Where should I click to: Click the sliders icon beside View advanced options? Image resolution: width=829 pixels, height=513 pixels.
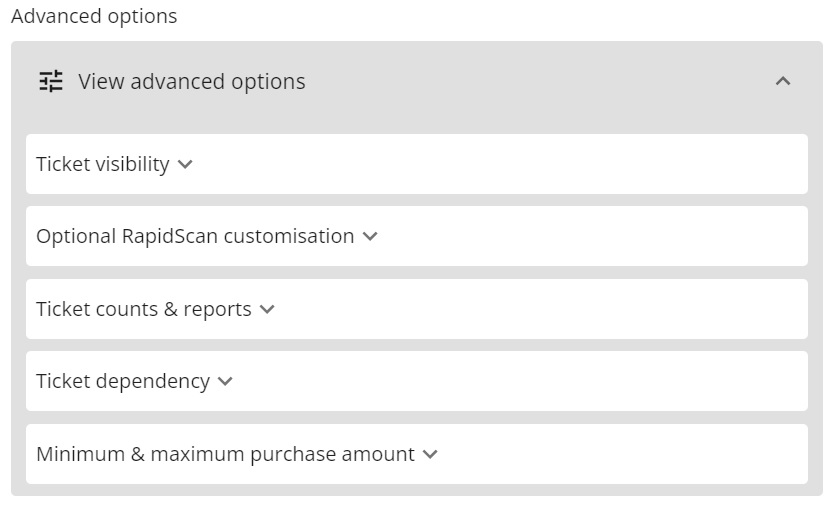51,81
